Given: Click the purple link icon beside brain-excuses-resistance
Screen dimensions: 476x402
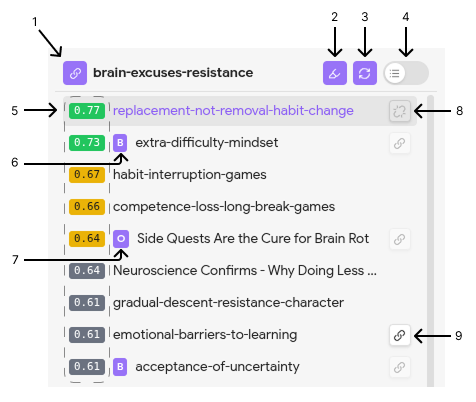Looking at the screenshot, I should [x=75, y=73].
